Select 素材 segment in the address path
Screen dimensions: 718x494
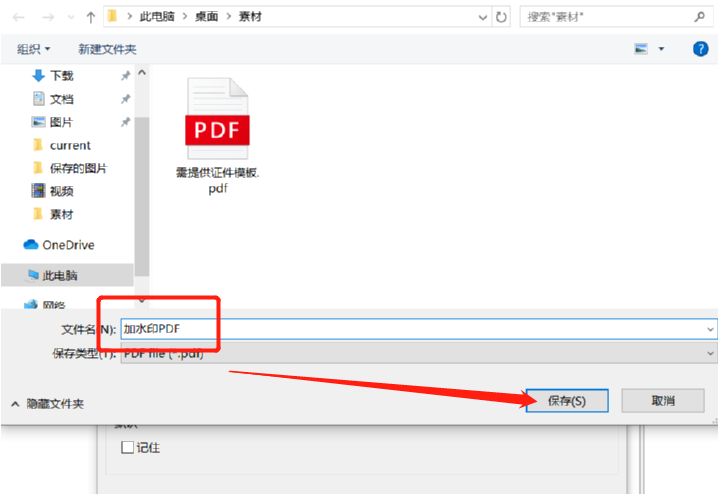250,16
